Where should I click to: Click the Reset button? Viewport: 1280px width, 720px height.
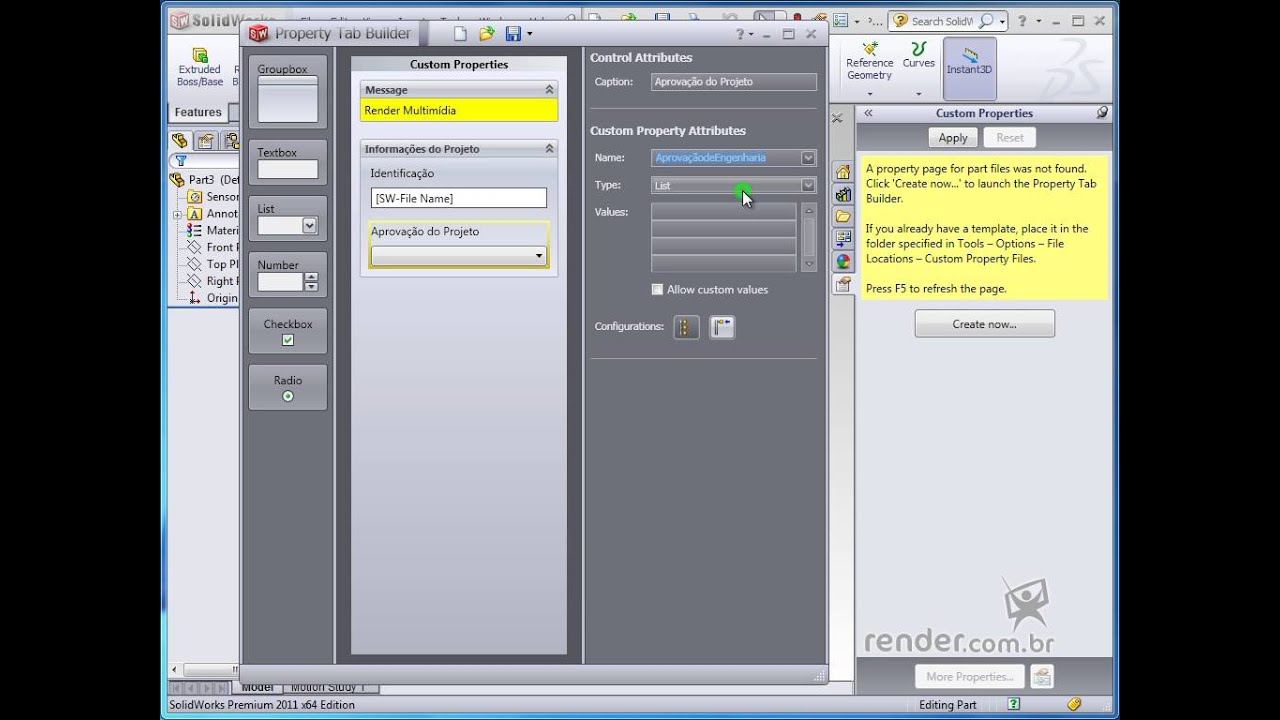(1010, 138)
